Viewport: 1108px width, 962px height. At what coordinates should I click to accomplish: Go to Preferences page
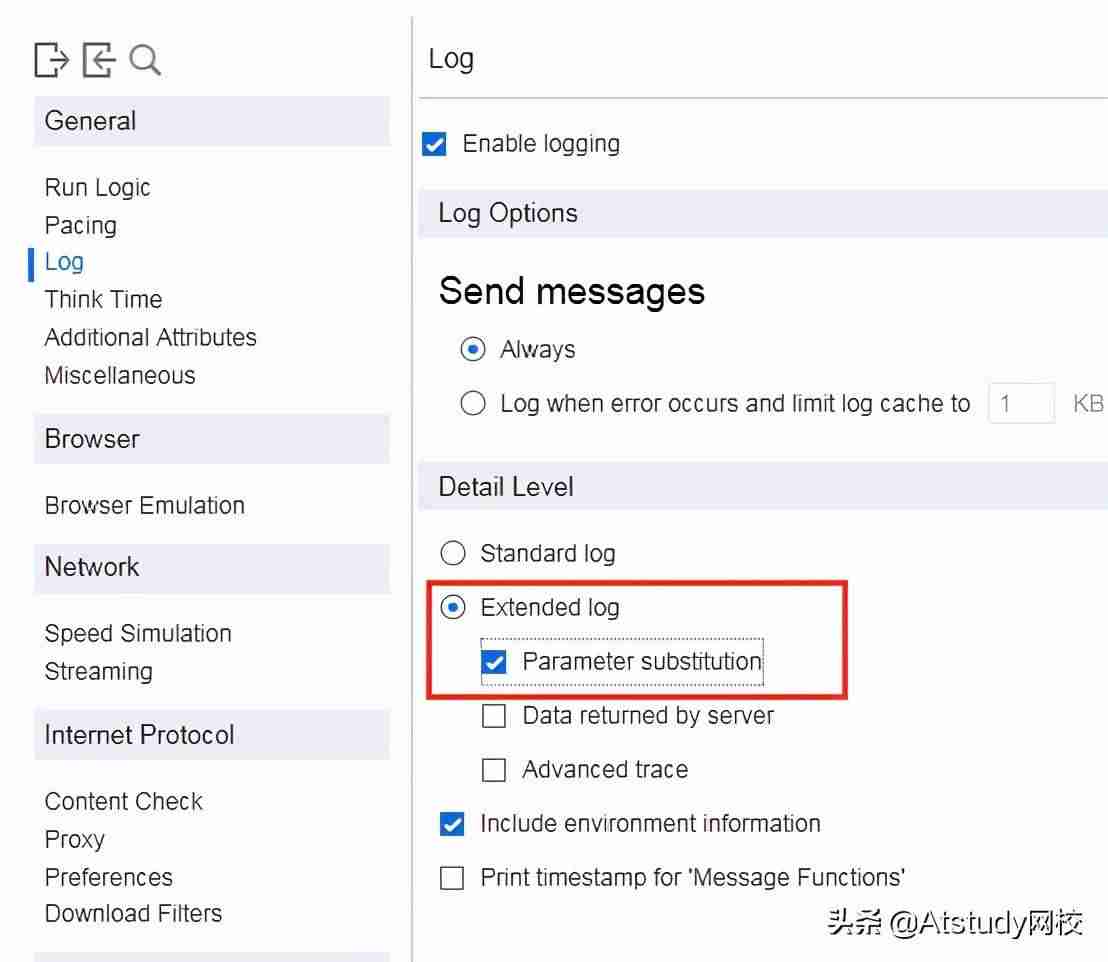(109, 877)
